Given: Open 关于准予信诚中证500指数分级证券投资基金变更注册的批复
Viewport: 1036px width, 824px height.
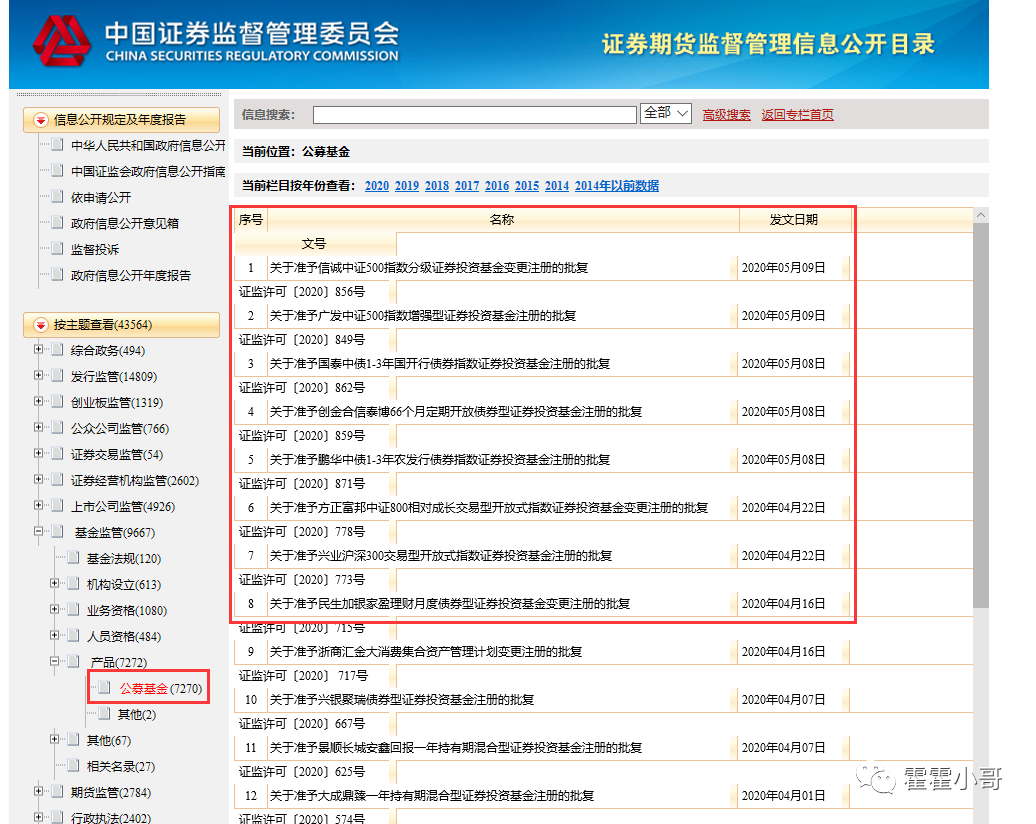Looking at the screenshot, I should [x=429, y=268].
